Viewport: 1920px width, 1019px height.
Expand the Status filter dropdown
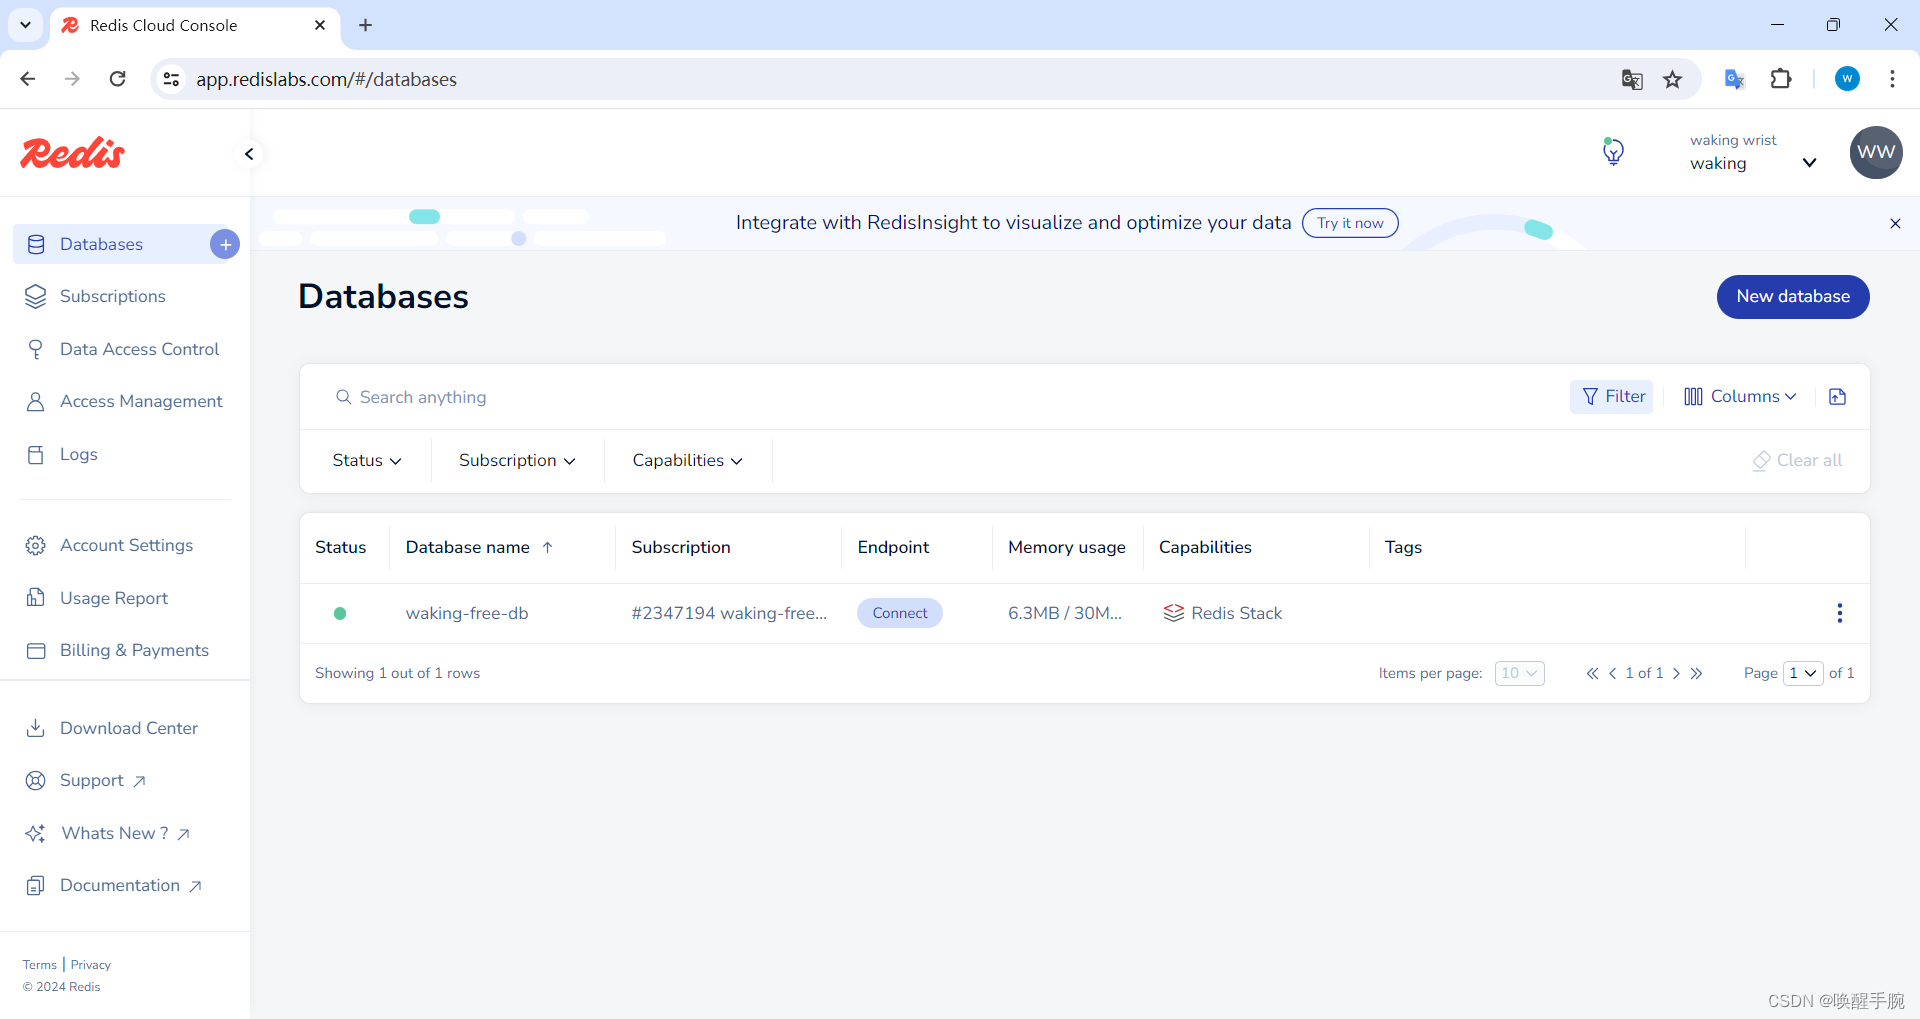tap(366, 461)
